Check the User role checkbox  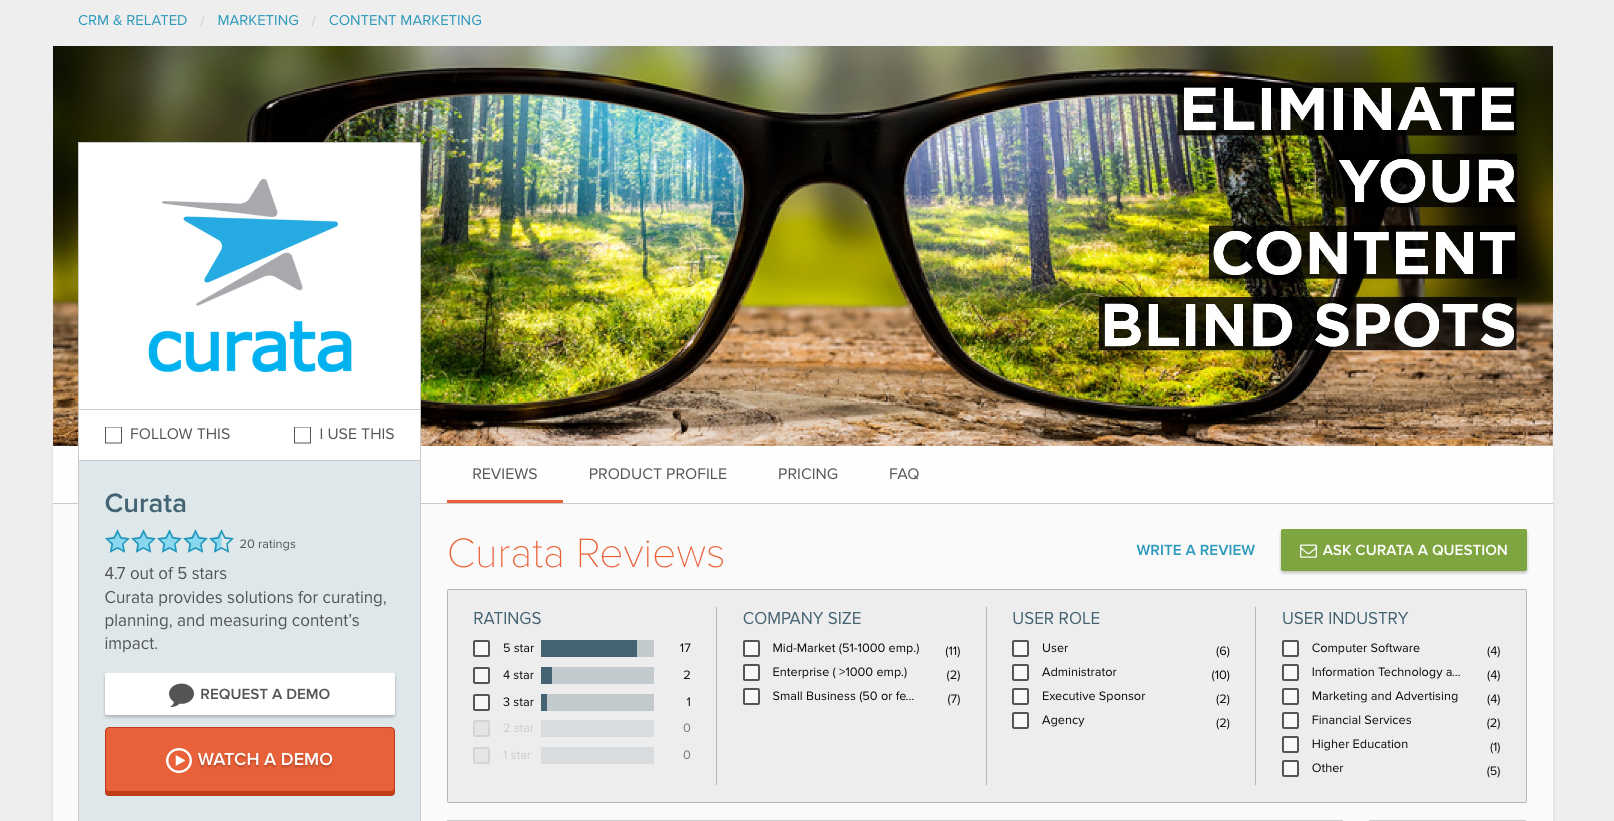[1021, 649]
